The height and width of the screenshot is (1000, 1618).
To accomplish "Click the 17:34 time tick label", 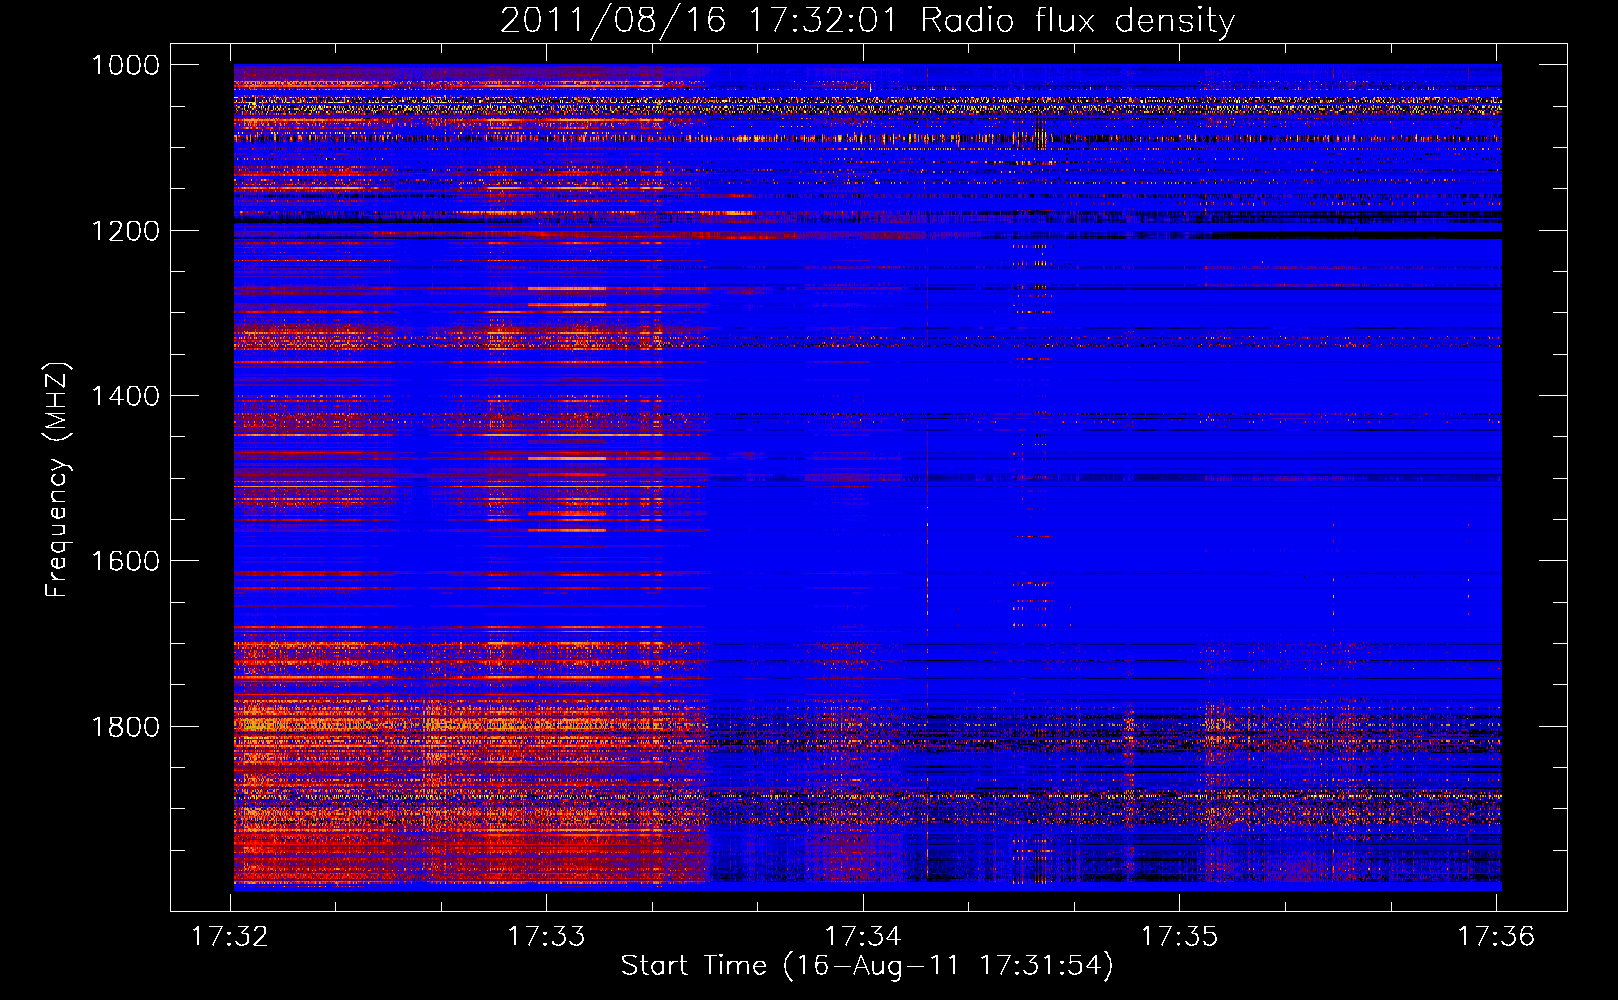I will tap(862, 937).
